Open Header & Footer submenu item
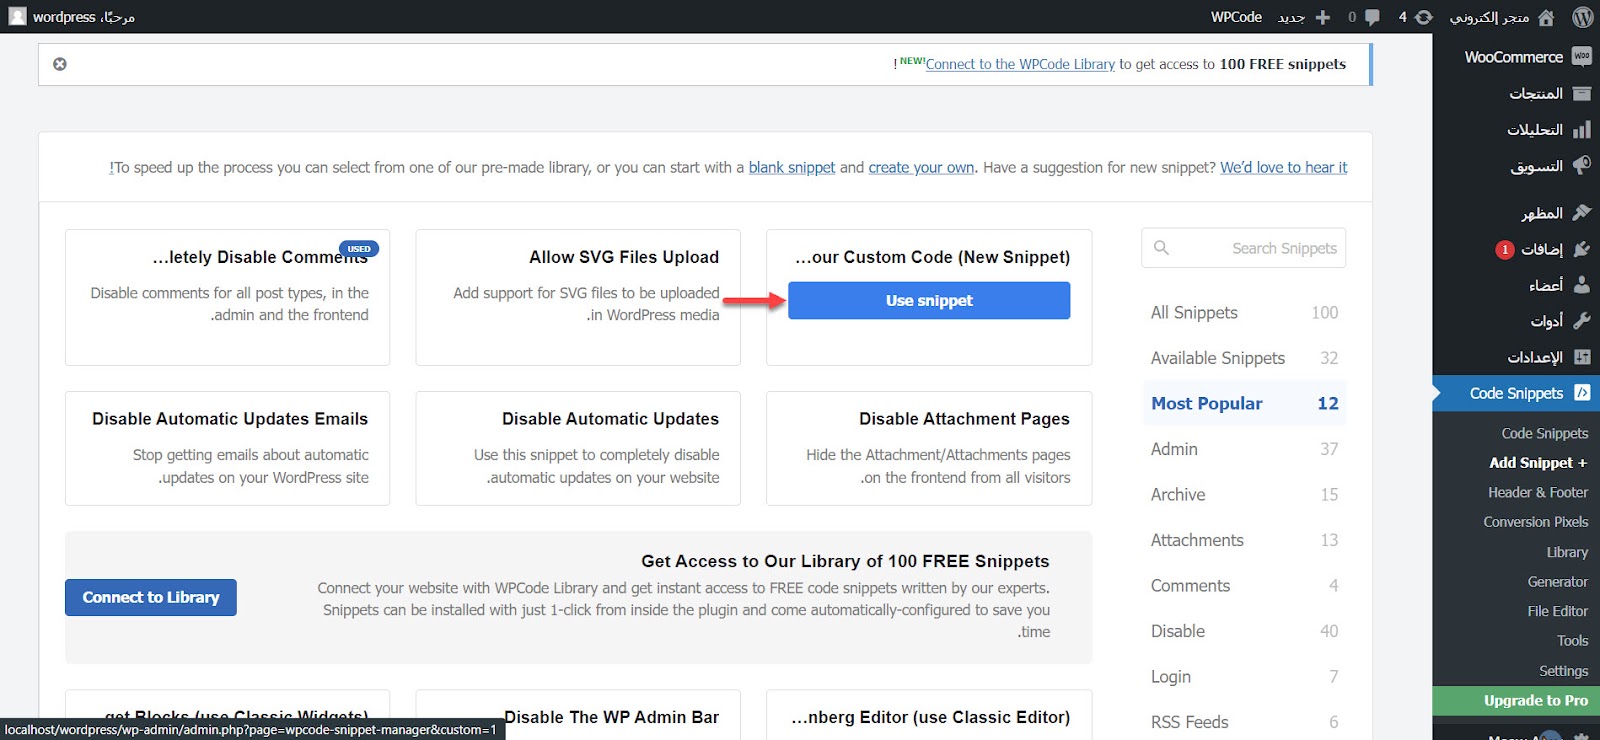Screen dimensions: 1600x740 tap(1538, 492)
